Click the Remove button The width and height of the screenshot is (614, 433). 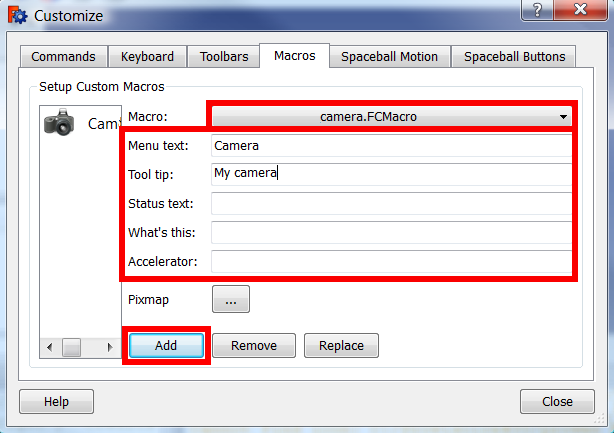click(254, 345)
